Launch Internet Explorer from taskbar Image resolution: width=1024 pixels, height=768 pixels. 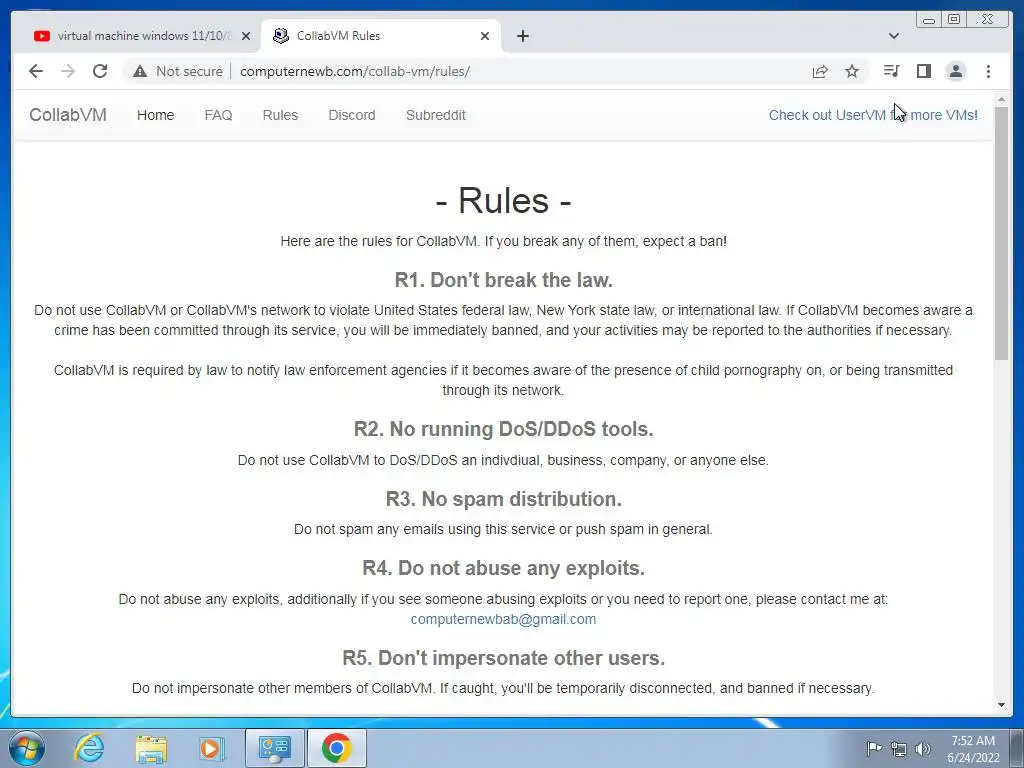tap(89, 748)
